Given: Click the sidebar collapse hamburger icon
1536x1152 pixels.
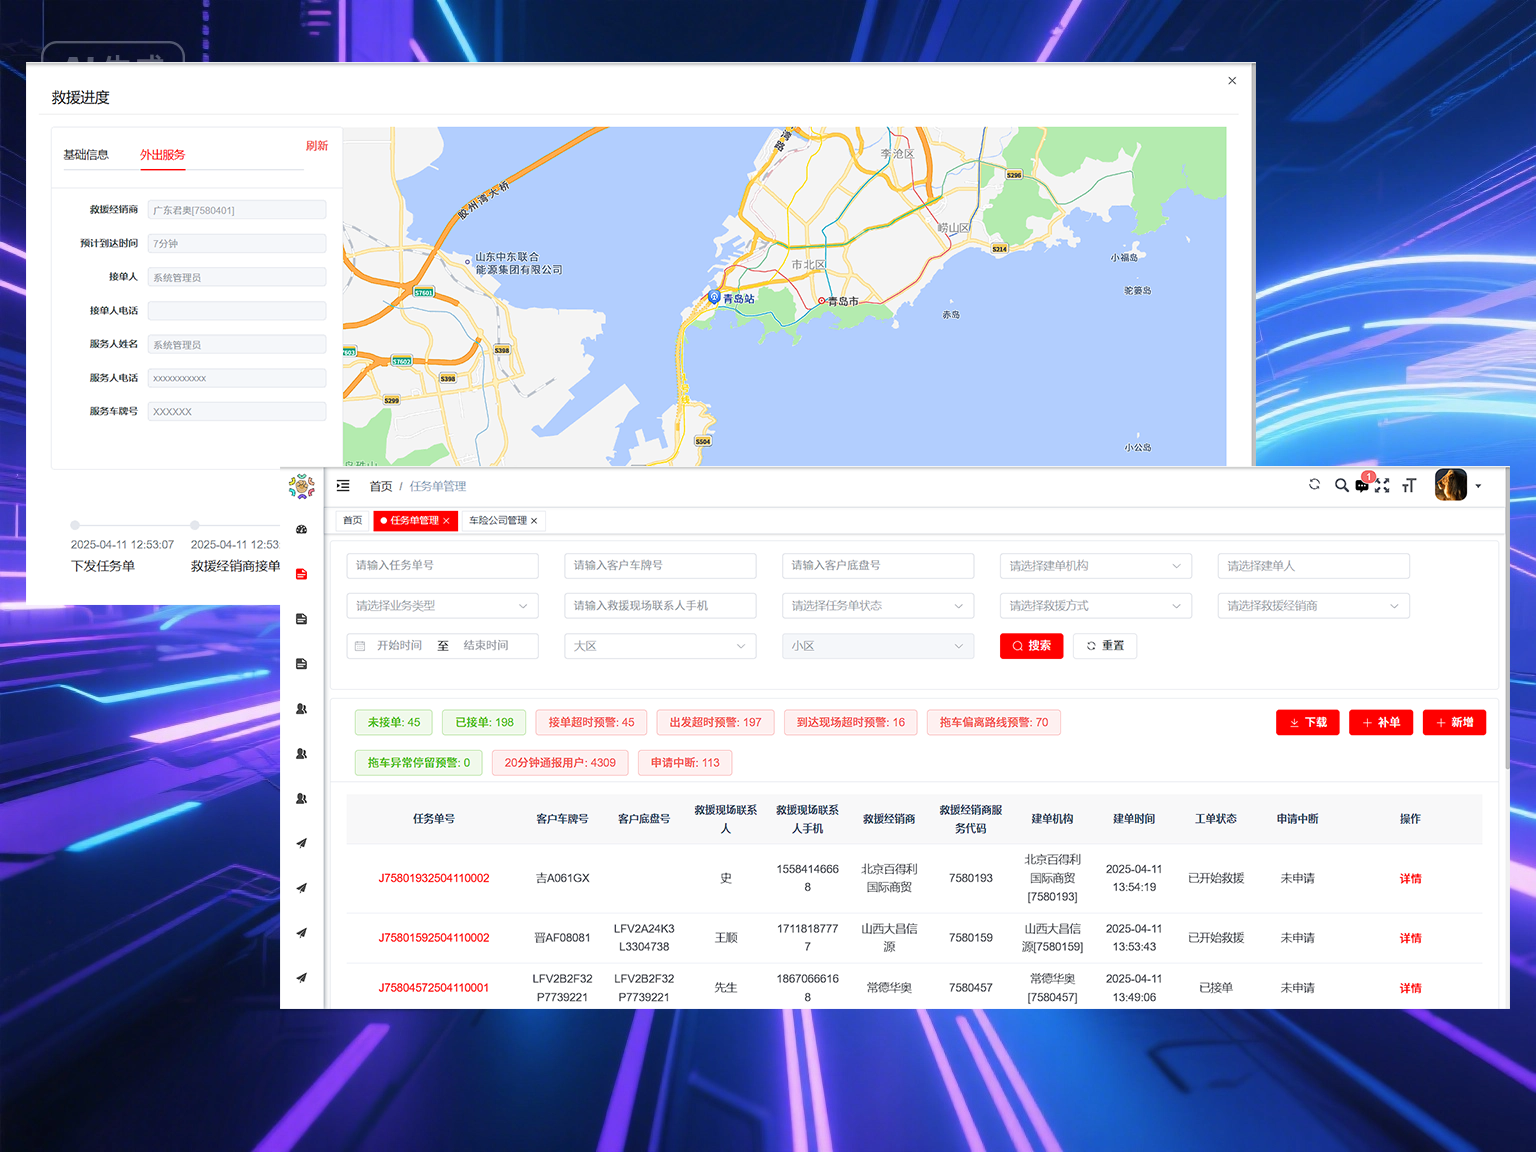Looking at the screenshot, I should click(343, 486).
